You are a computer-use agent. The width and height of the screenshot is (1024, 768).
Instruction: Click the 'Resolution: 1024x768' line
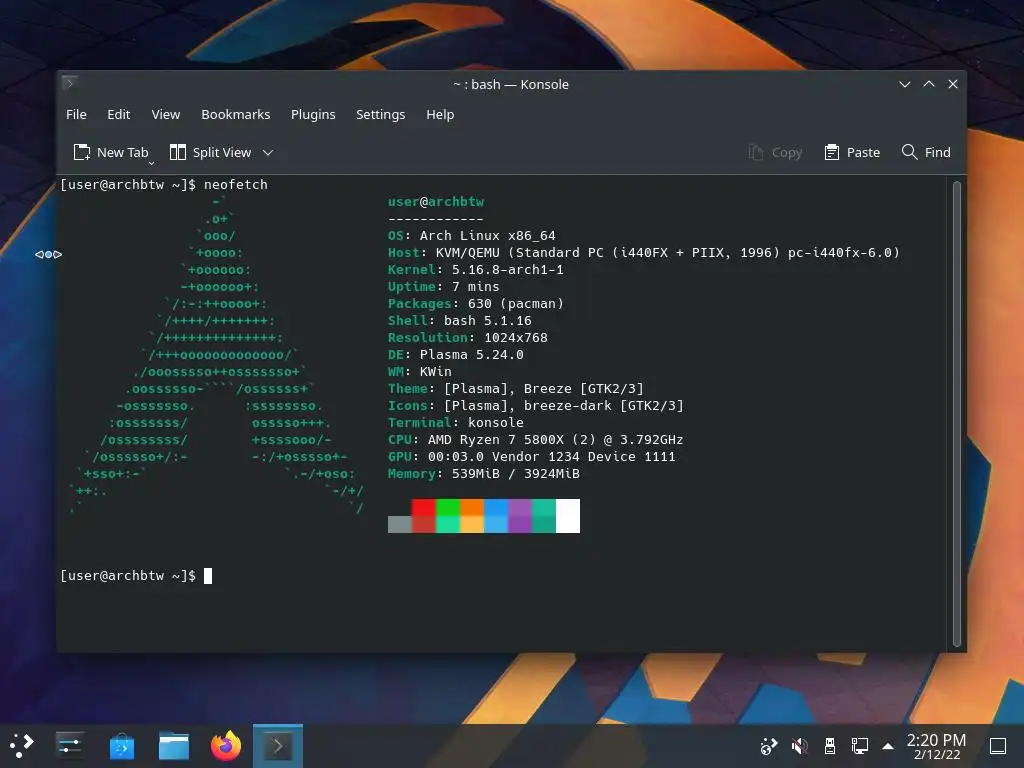point(468,338)
